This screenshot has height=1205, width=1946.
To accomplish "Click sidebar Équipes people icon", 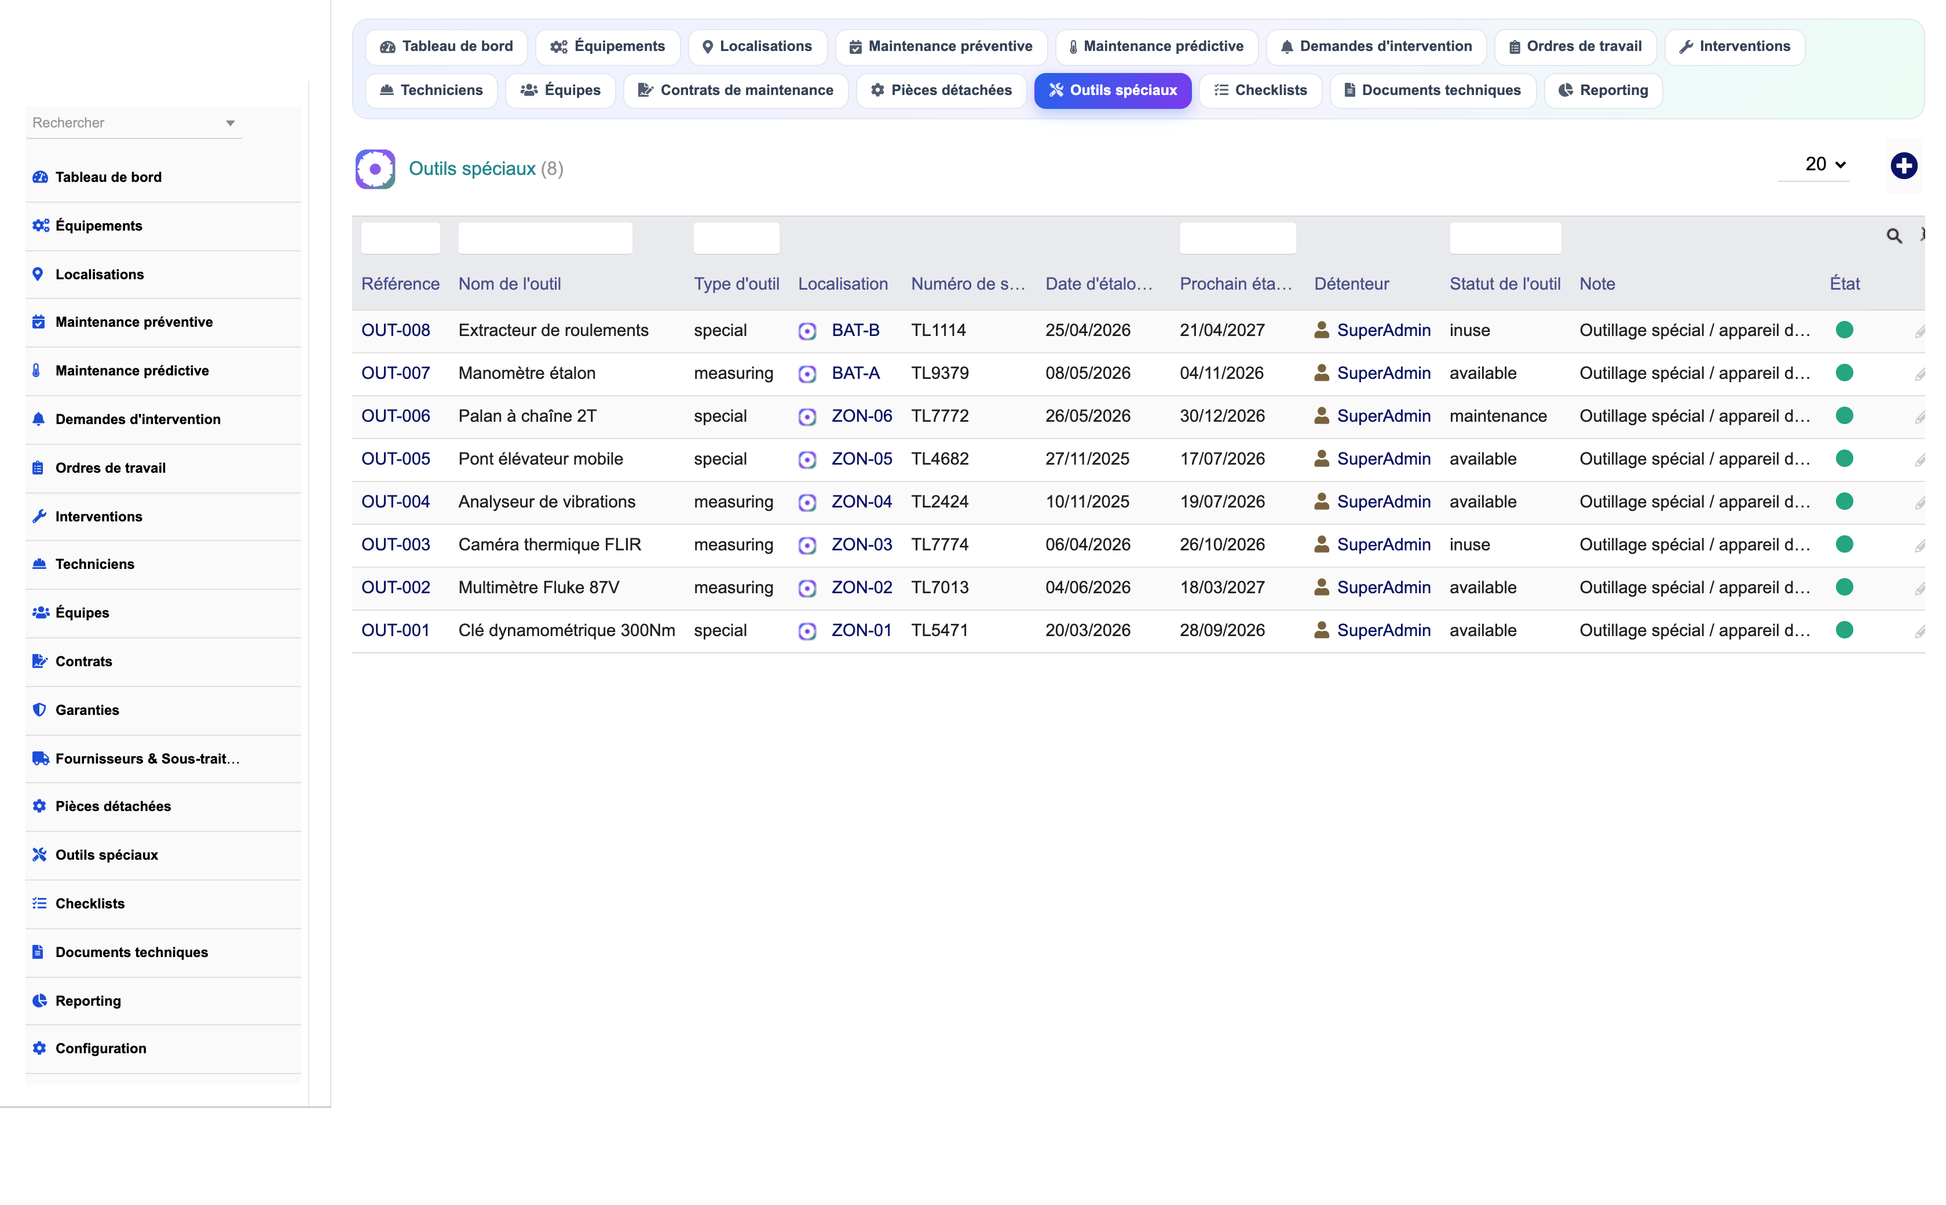I will 40,613.
